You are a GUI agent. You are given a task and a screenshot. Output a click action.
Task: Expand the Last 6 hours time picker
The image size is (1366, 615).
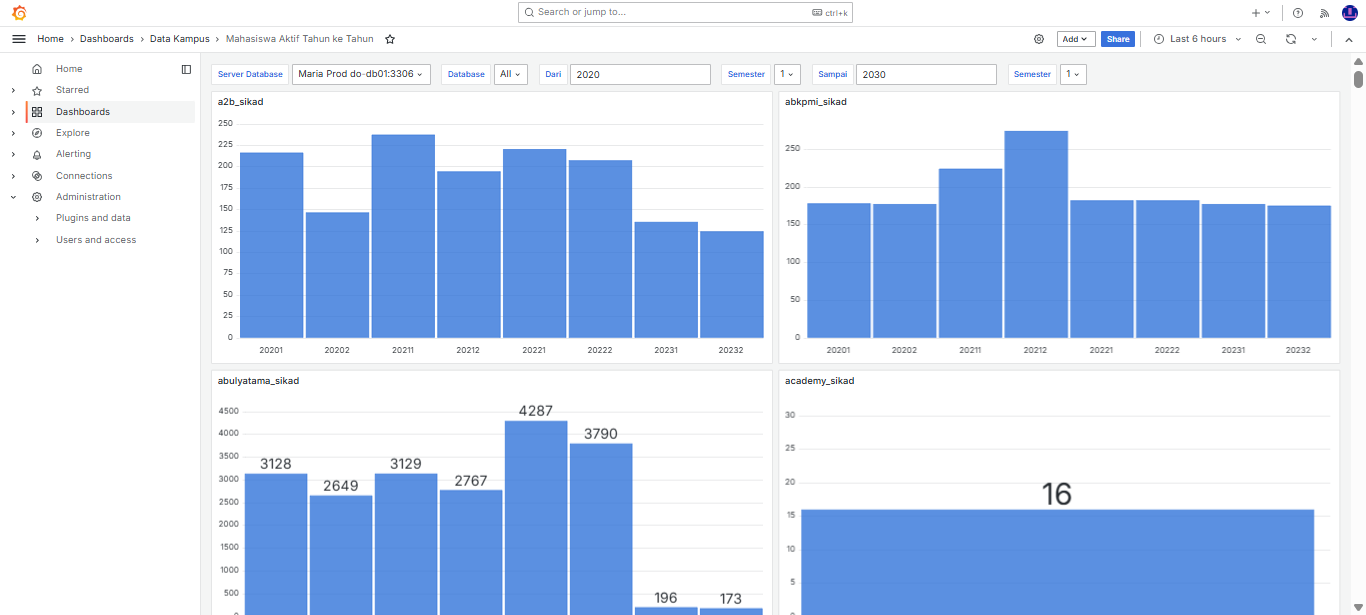click(1197, 39)
